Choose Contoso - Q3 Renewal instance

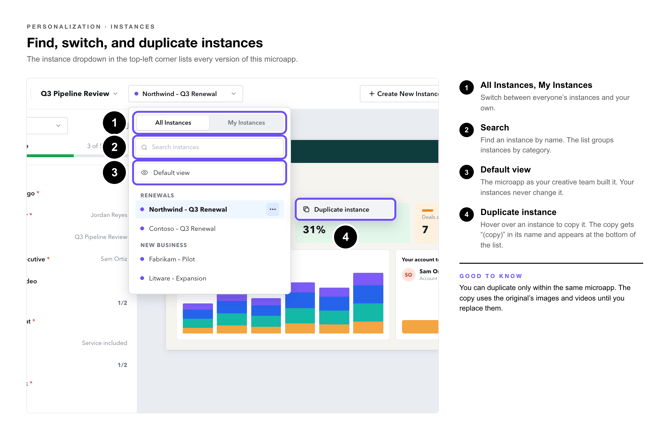point(209,229)
